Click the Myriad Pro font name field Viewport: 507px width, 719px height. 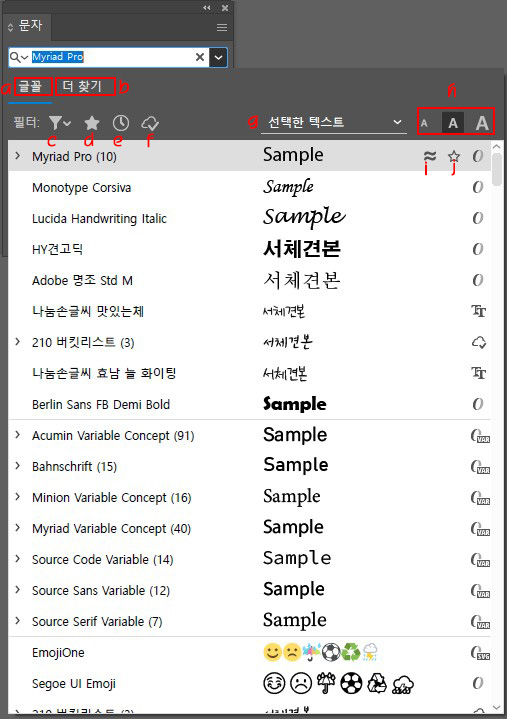coord(110,57)
